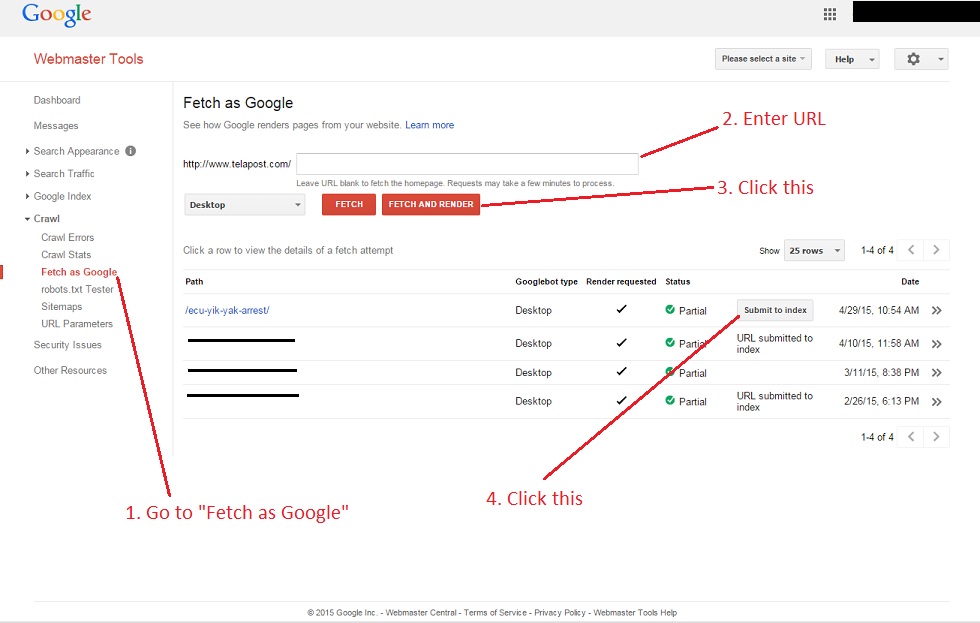Click green Partial status icon for 2/26/15 row
980x623 pixels.
coord(670,401)
